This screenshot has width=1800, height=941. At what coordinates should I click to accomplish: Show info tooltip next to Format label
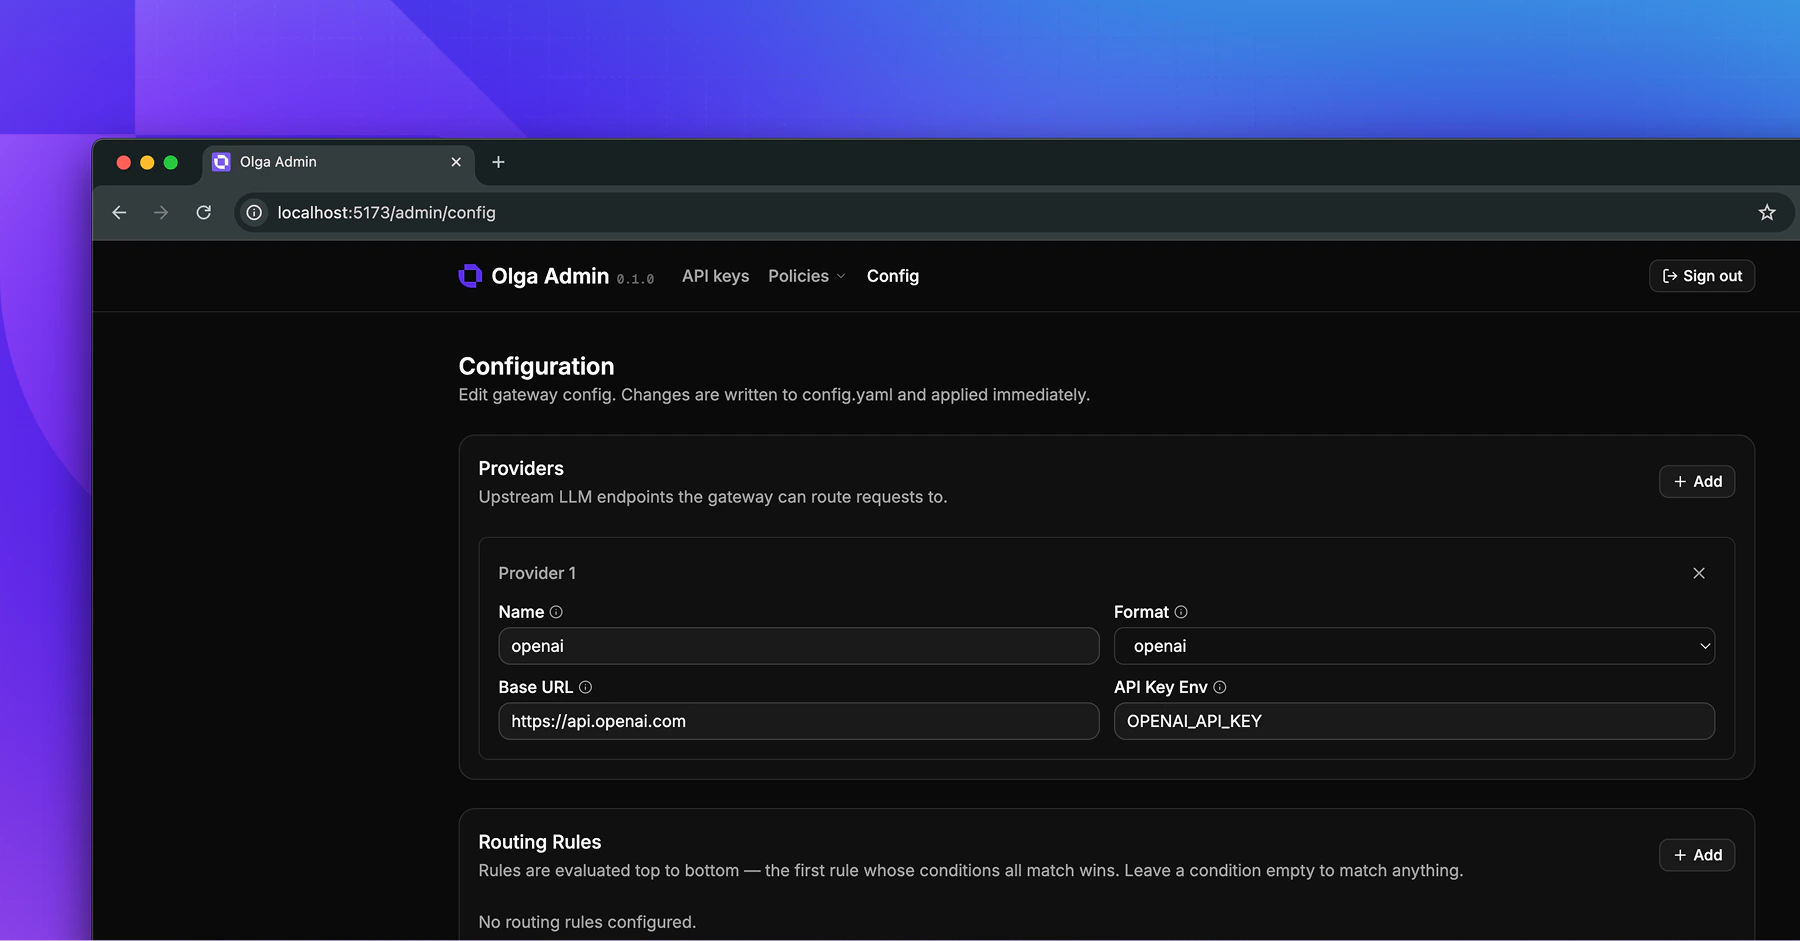click(x=1181, y=612)
